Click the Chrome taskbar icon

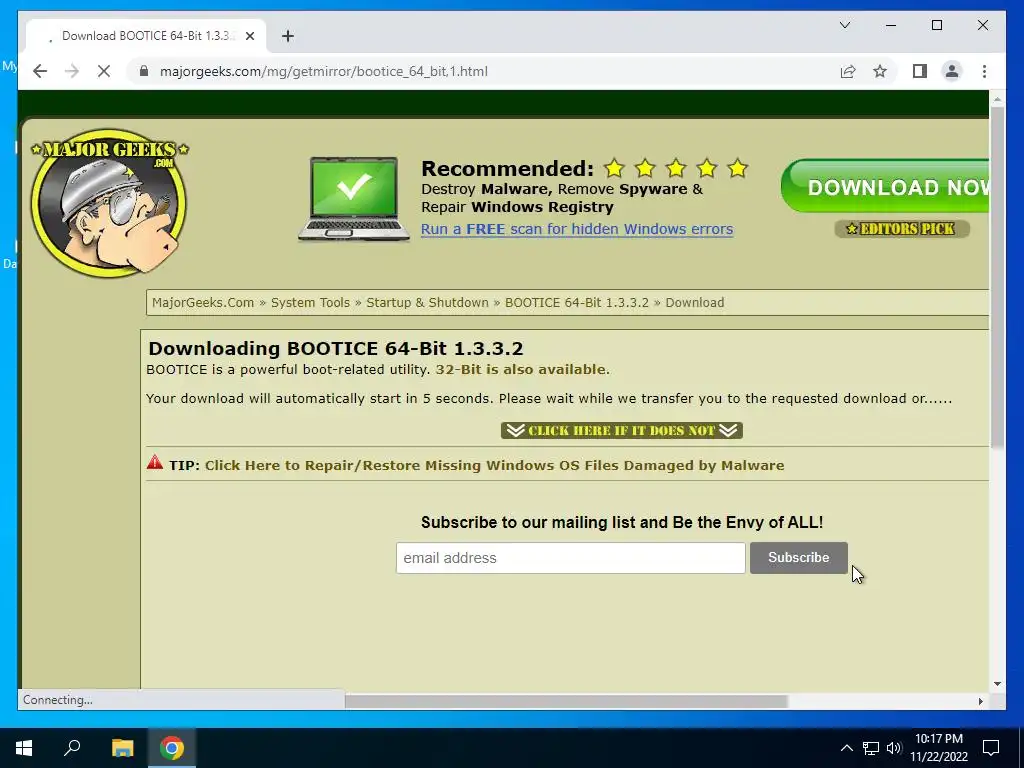click(x=172, y=748)
